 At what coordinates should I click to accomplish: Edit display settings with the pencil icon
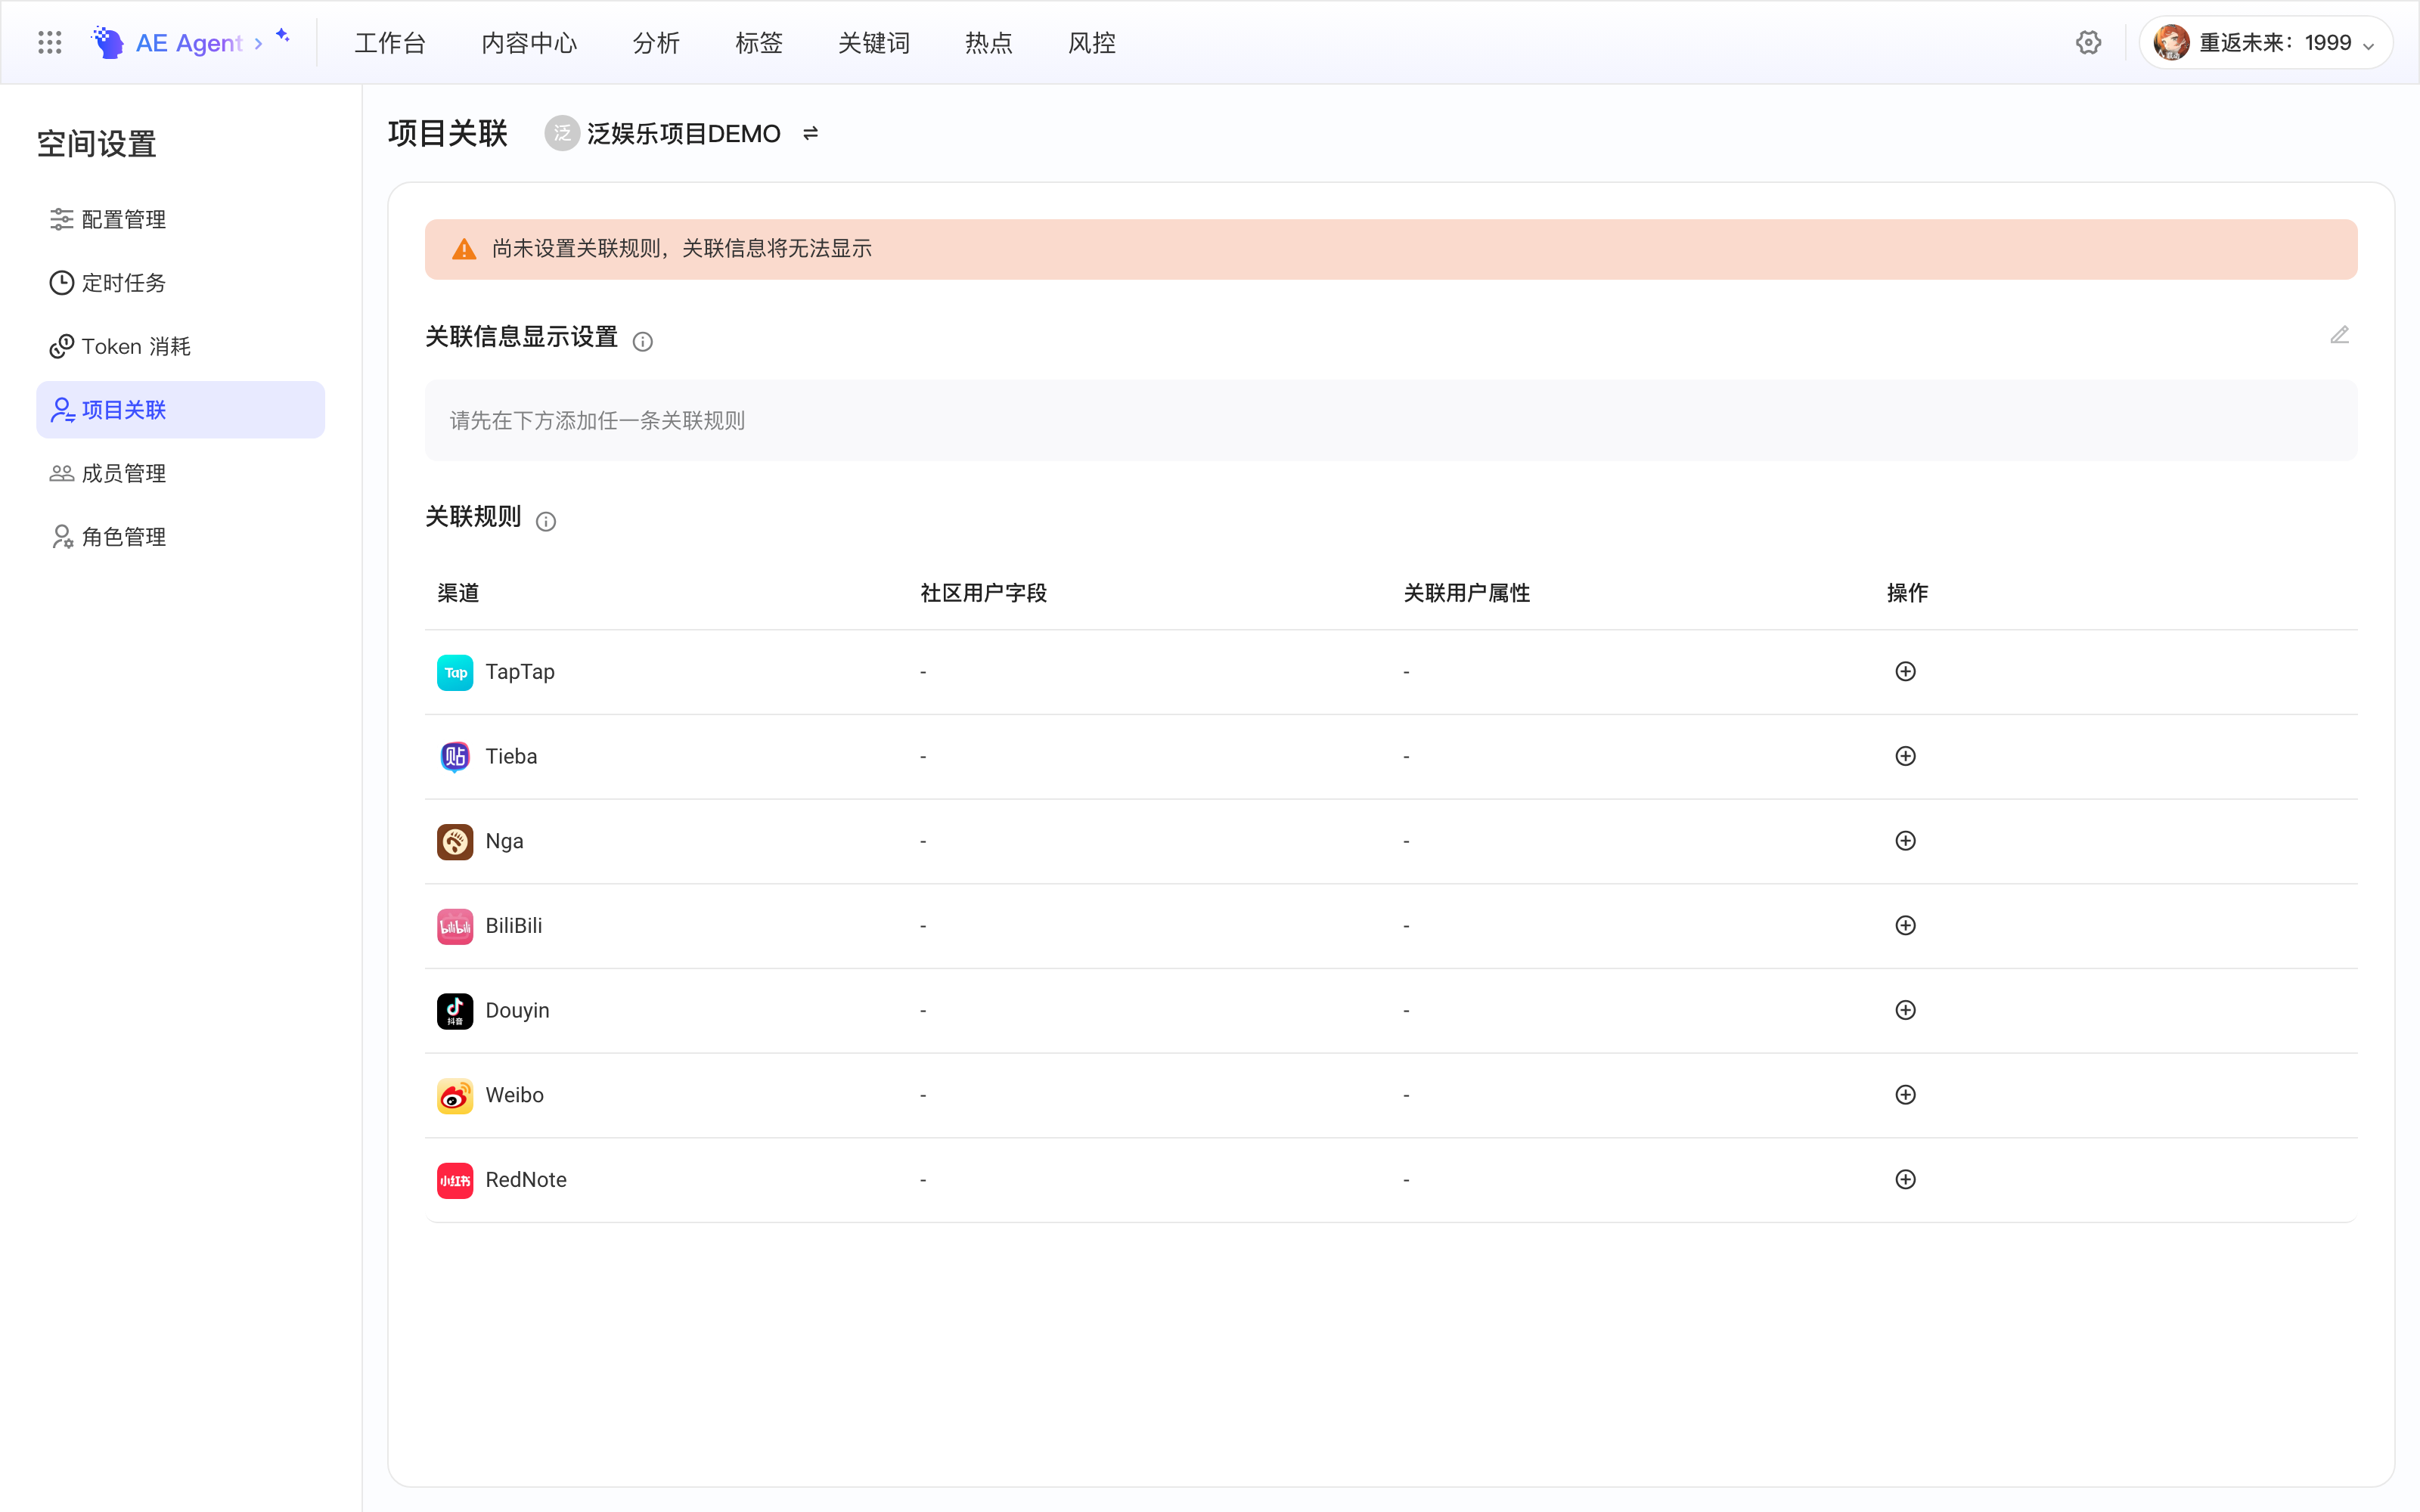[2339, 335]
